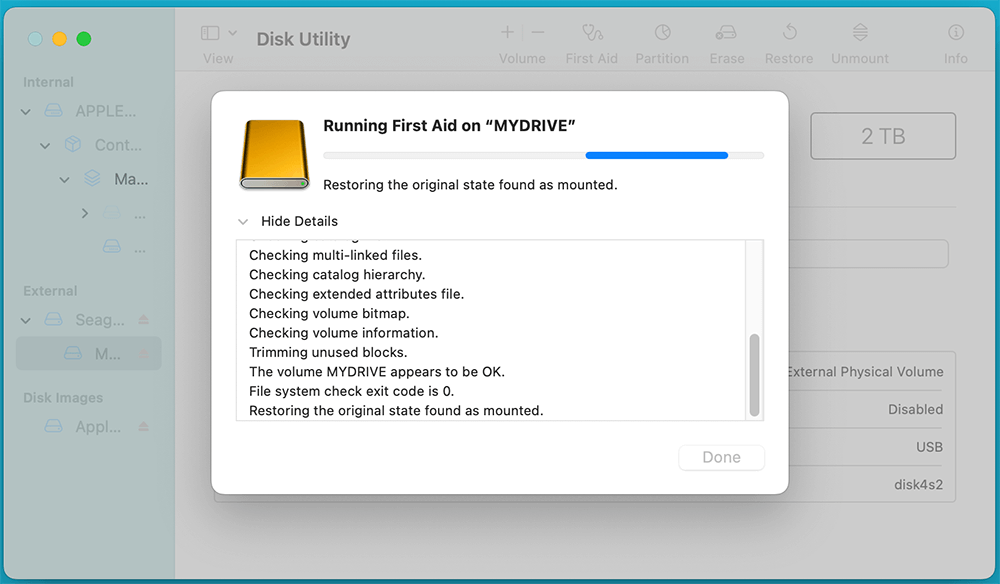Click the add volume plus icon
The height and width of the screenshot is (584, 1000).
coord(508,33)
